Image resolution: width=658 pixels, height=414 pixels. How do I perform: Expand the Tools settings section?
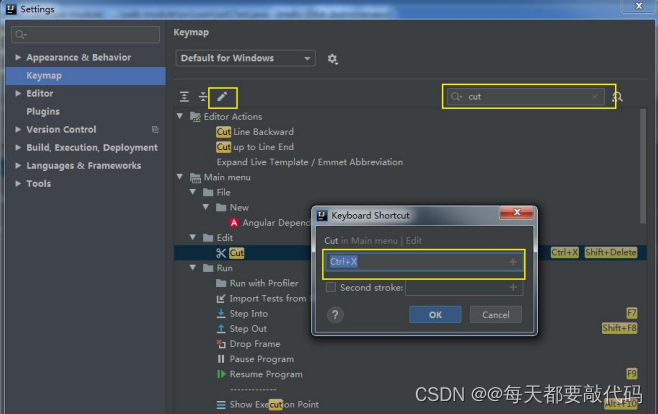[18, 183]
